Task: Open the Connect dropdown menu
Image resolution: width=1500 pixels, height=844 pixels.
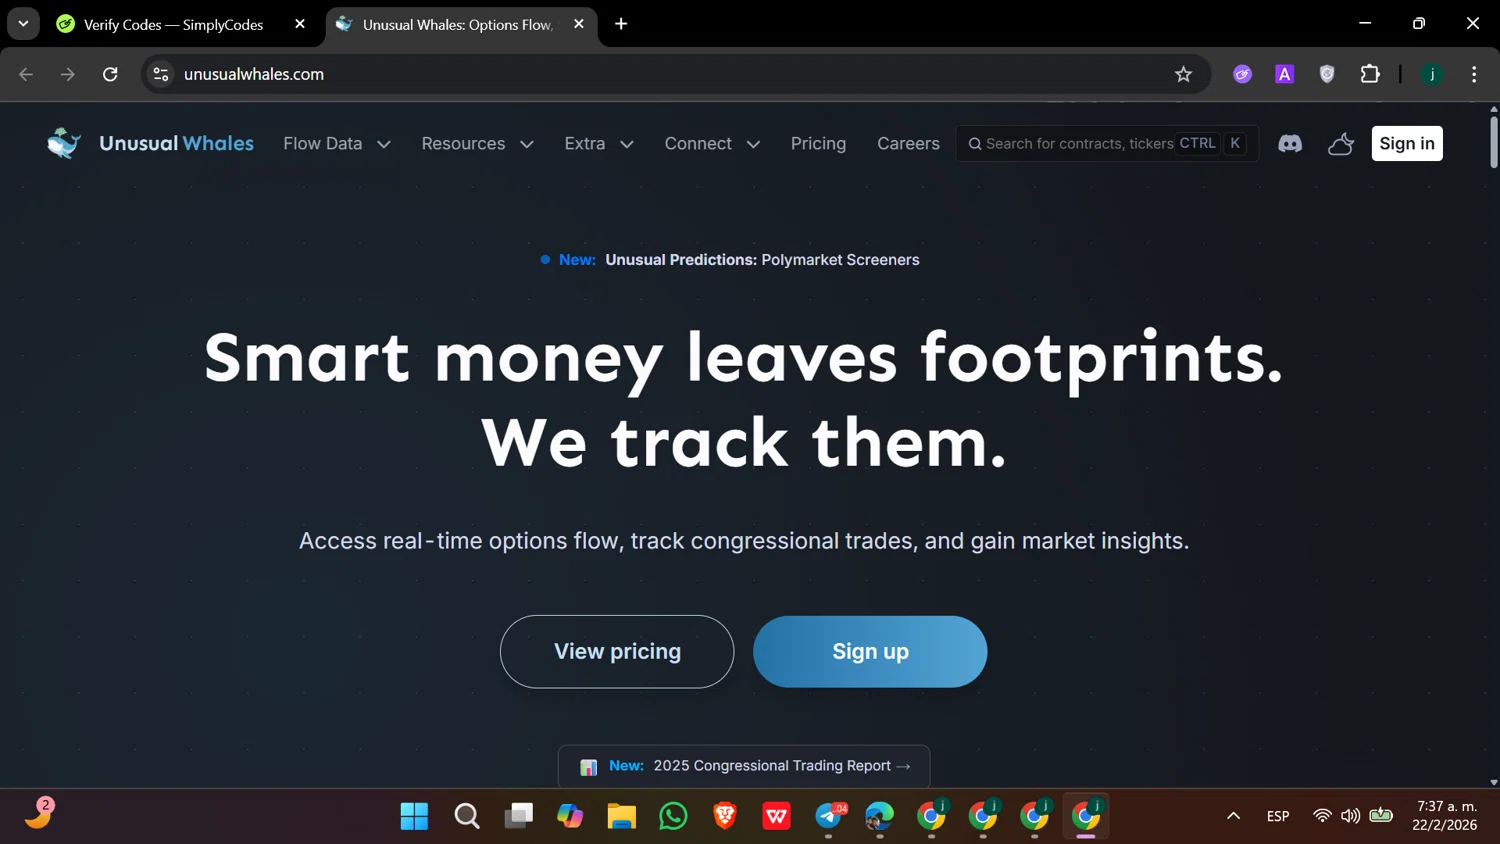Action: point(712,144)
